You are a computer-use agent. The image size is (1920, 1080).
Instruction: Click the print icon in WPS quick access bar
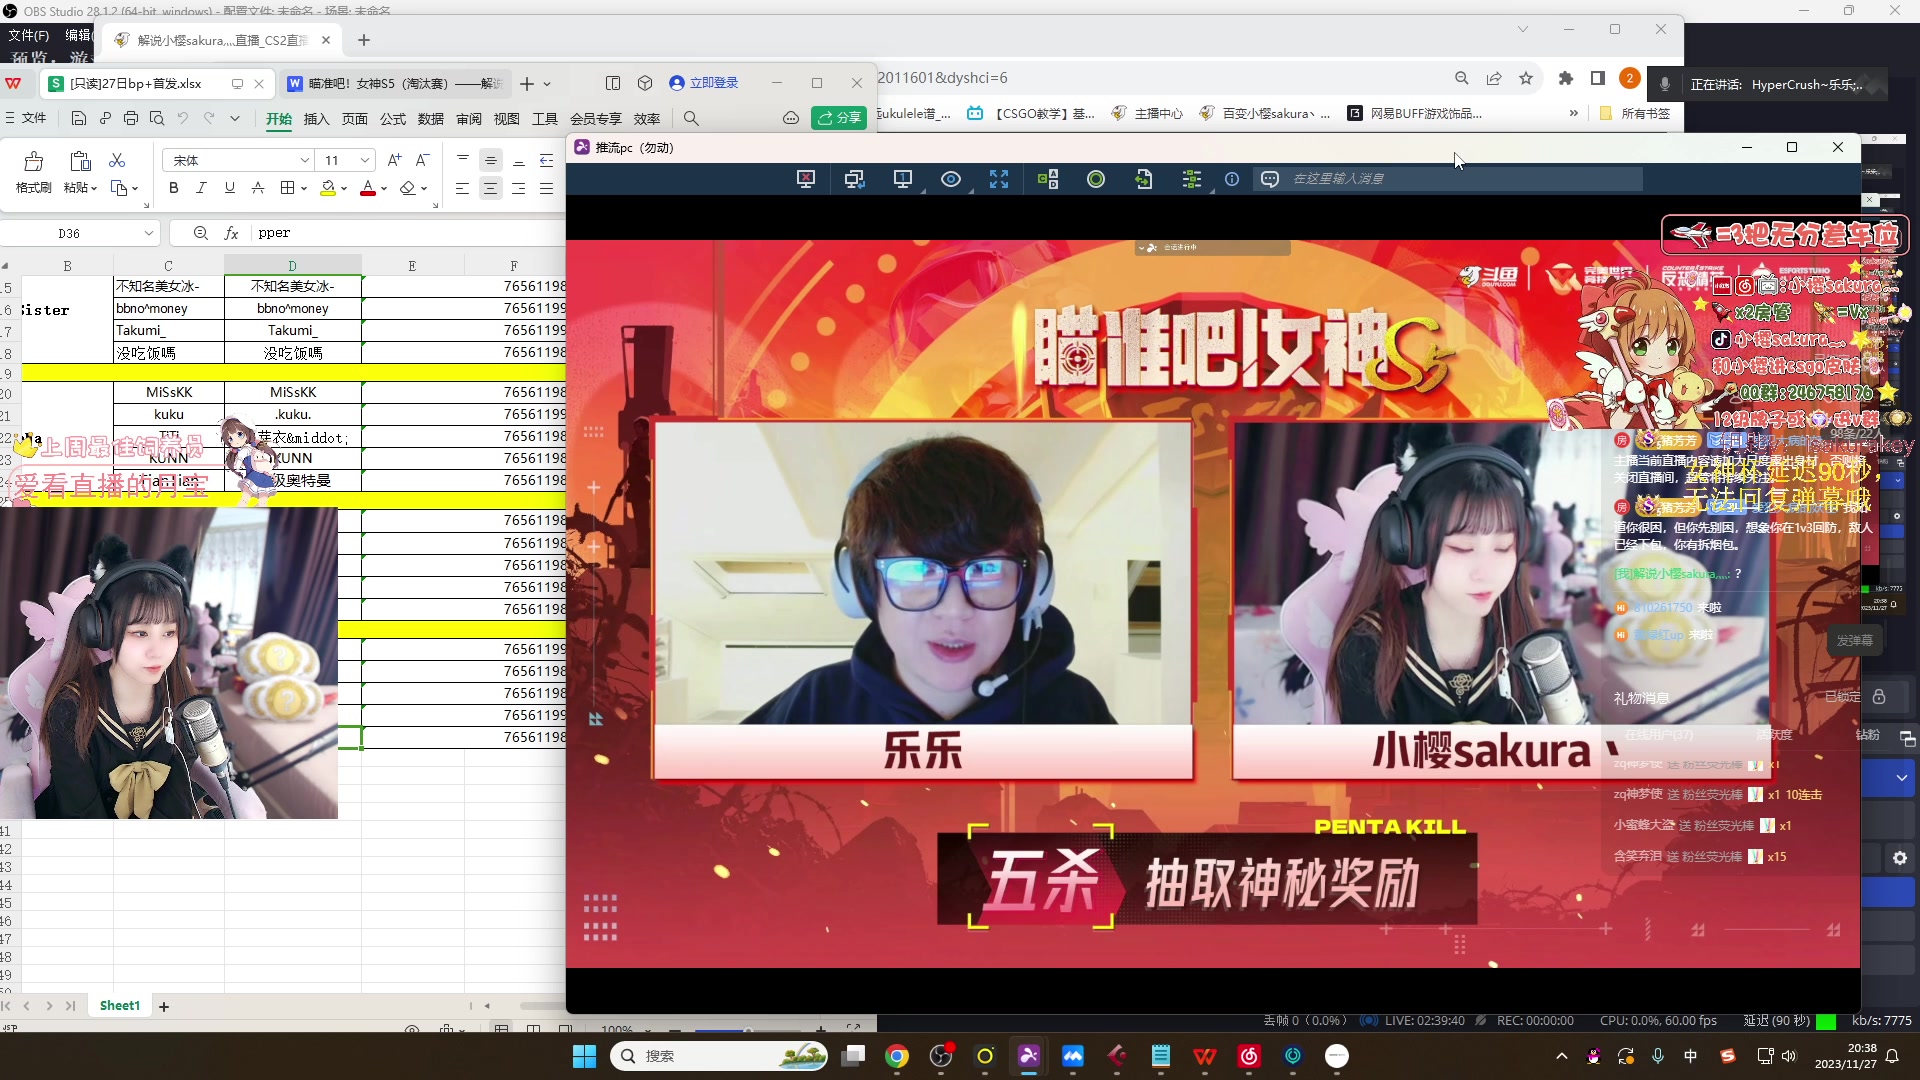click(x=130, y=118)
